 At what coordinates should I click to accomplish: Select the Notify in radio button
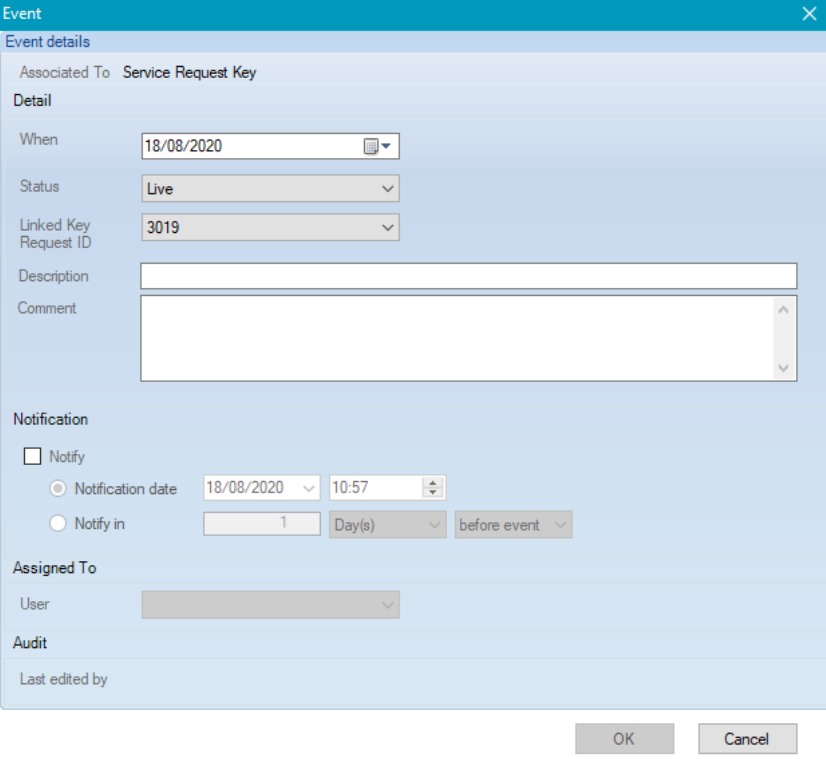[58, 524]
